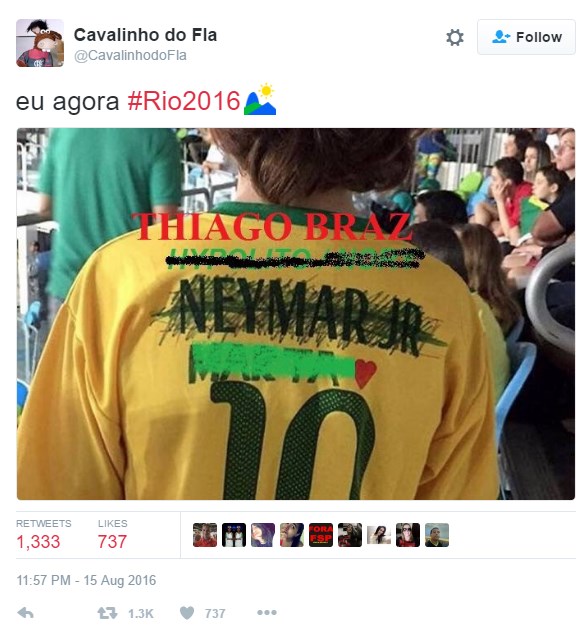
Task: Click the reply arrow icon
Action: (x=26, y=613)
